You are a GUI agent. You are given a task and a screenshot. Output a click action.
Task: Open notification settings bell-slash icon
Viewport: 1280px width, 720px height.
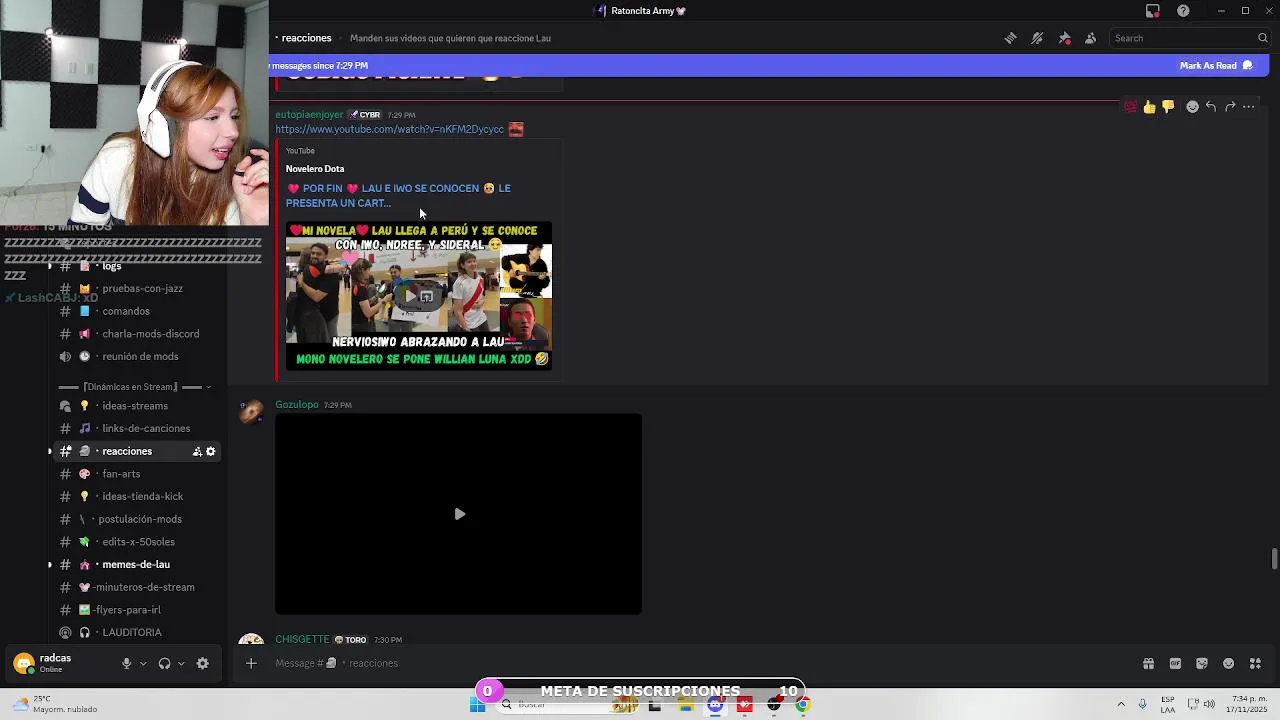pos(1037,38)
